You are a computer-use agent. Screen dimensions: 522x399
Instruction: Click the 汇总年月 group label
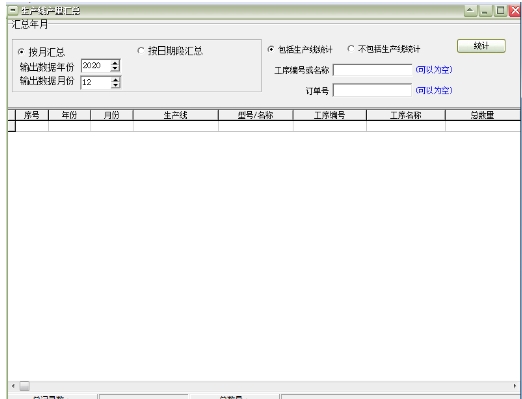(30, 24)
